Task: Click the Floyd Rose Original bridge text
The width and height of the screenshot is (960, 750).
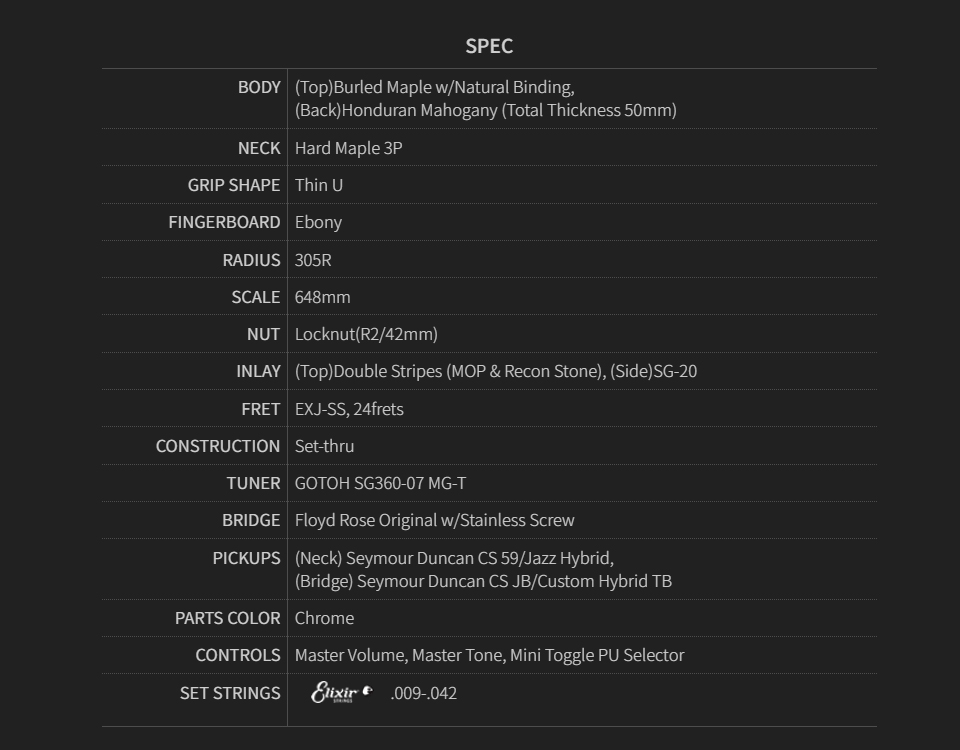Action: 434,520
